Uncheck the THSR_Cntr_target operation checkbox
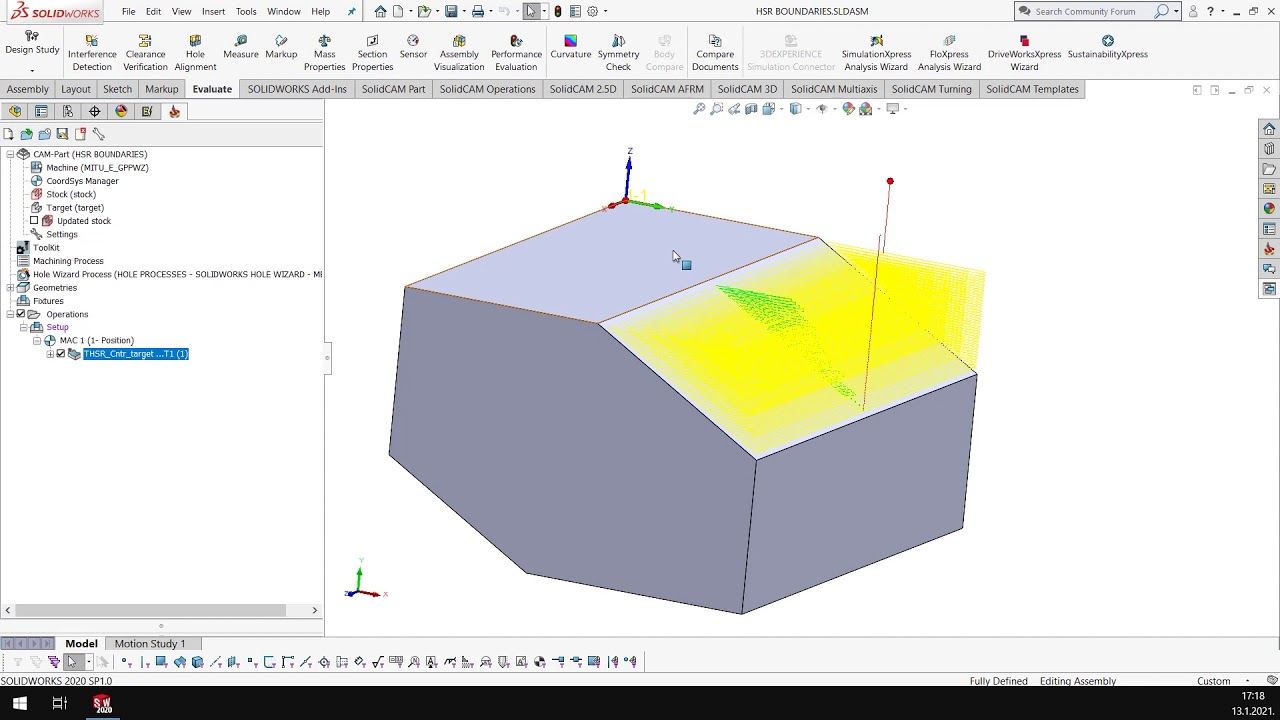 tap(61, 354)
